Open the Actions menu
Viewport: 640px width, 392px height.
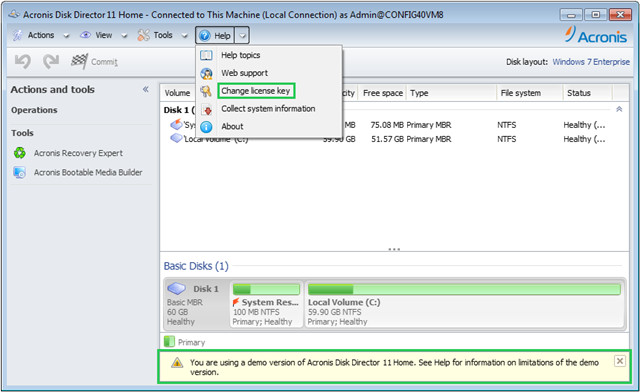click(40, 35)
